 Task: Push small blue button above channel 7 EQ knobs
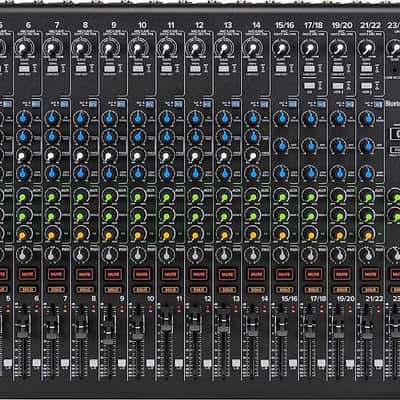tap(64, 104)
